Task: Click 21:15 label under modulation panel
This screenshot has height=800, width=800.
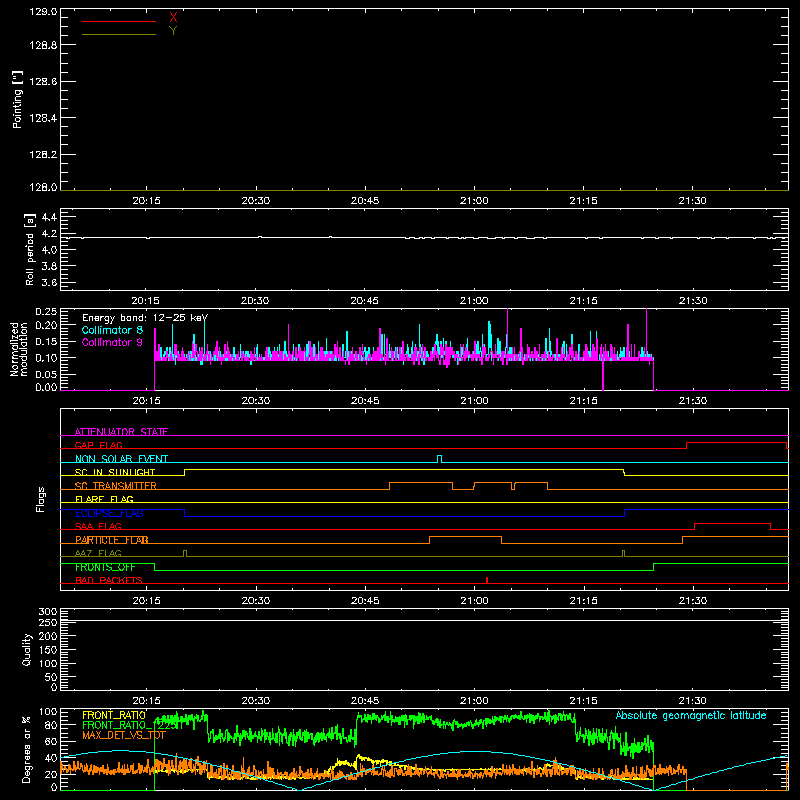Action: coord(583,401)
